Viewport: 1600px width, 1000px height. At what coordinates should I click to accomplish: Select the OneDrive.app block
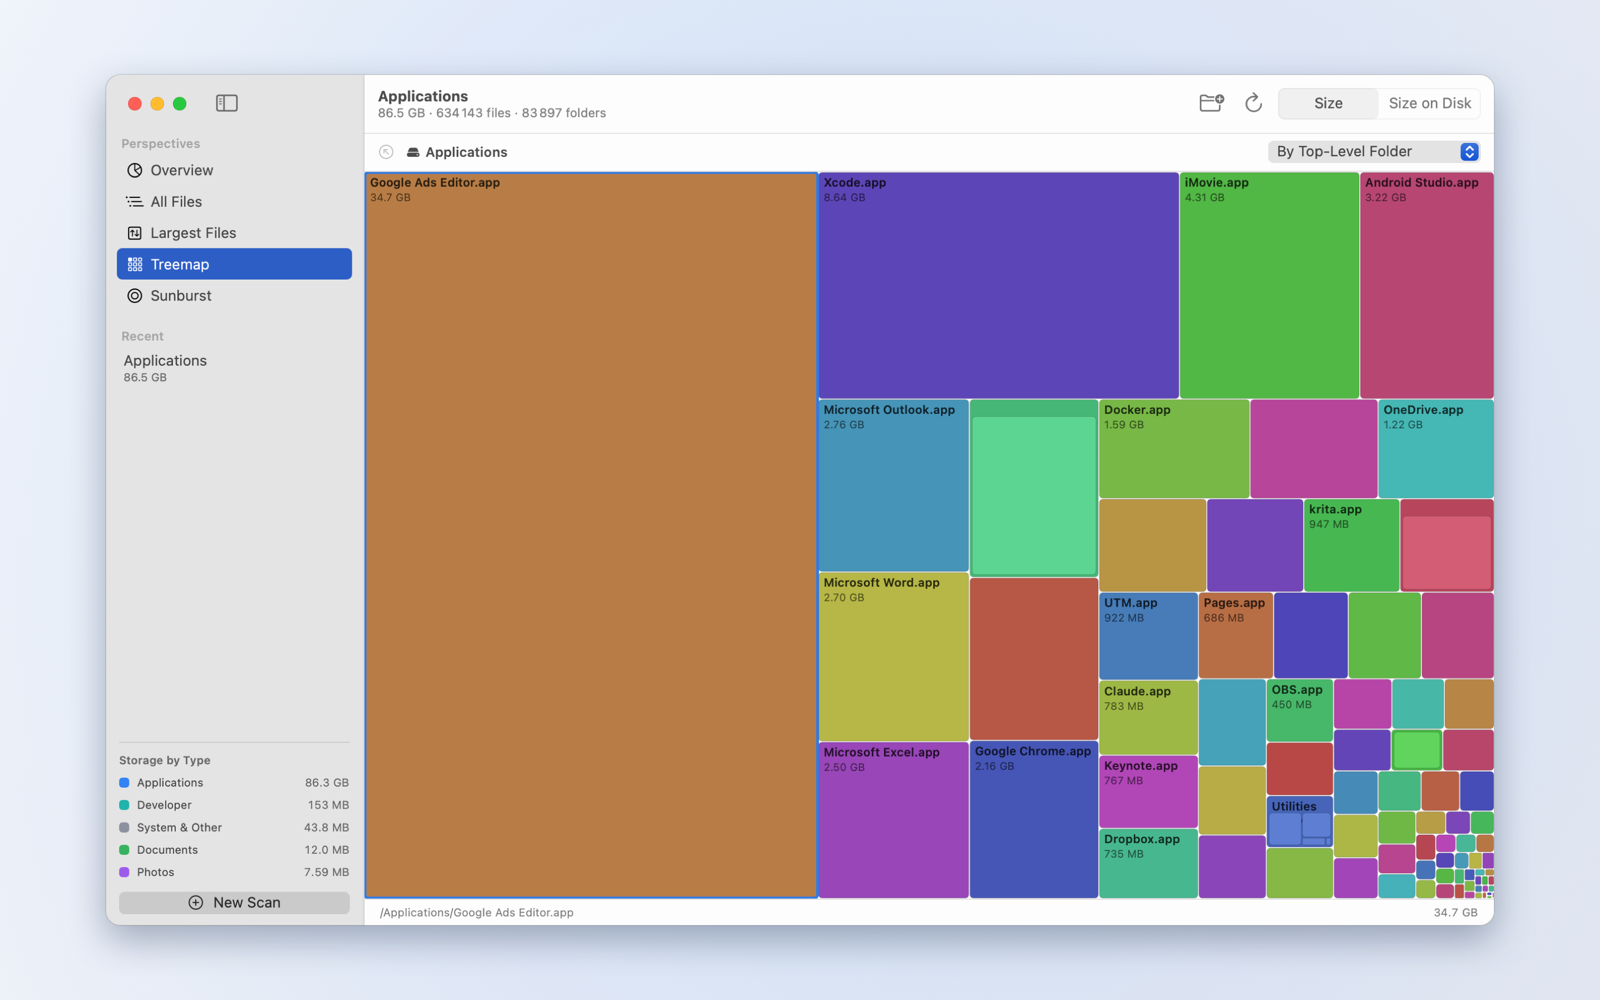1436,449
